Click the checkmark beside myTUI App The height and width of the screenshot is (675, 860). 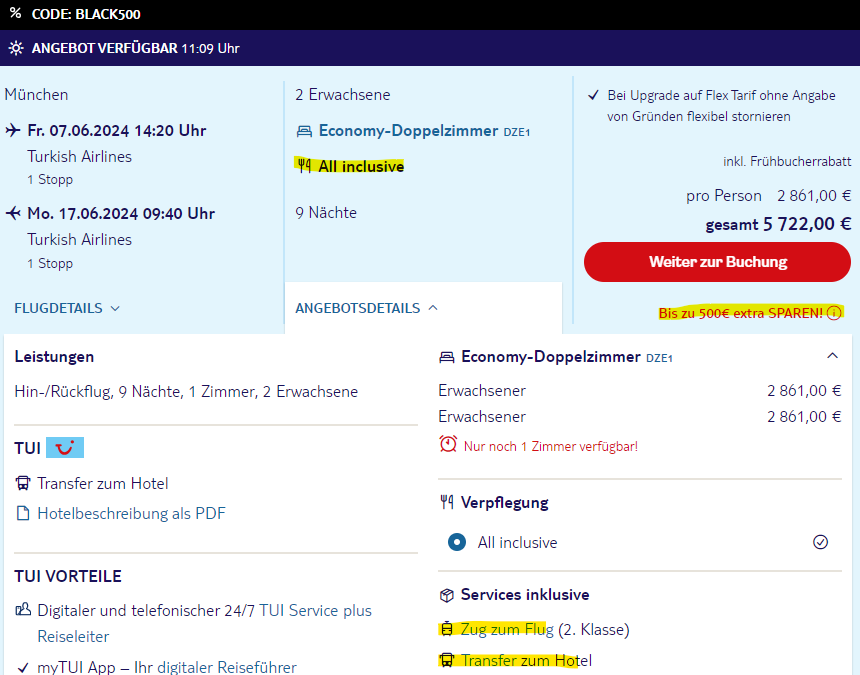click(x=23, y=667)
